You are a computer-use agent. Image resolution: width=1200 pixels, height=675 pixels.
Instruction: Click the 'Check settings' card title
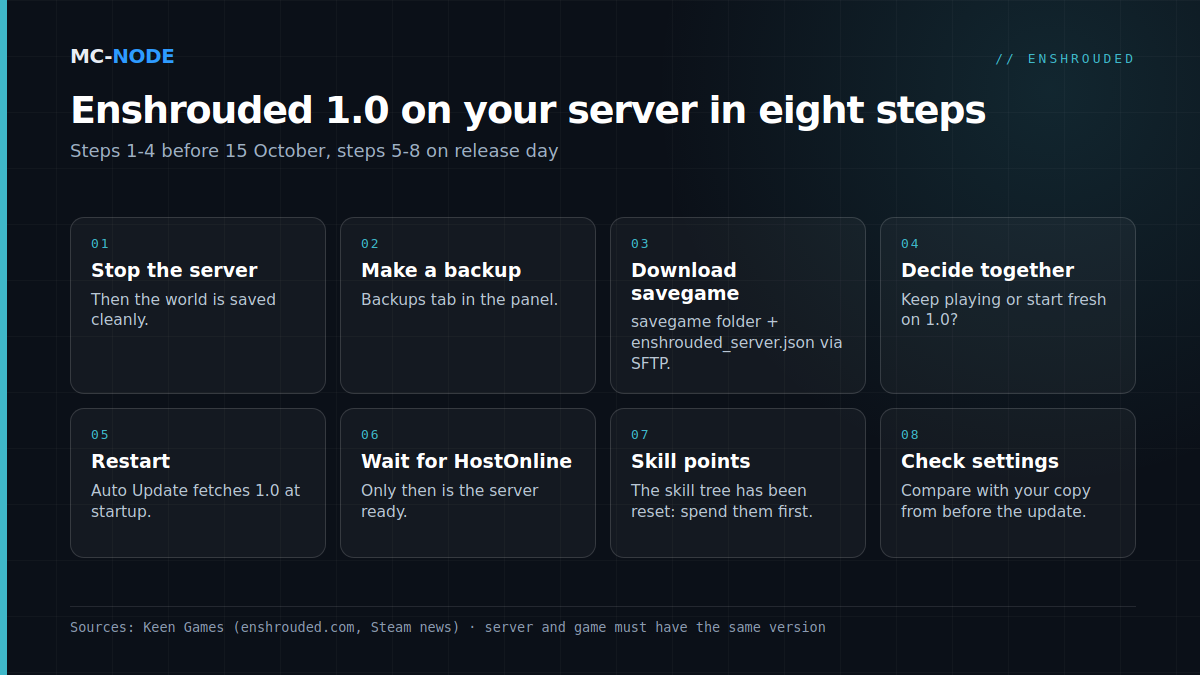(x=980, y=461)
